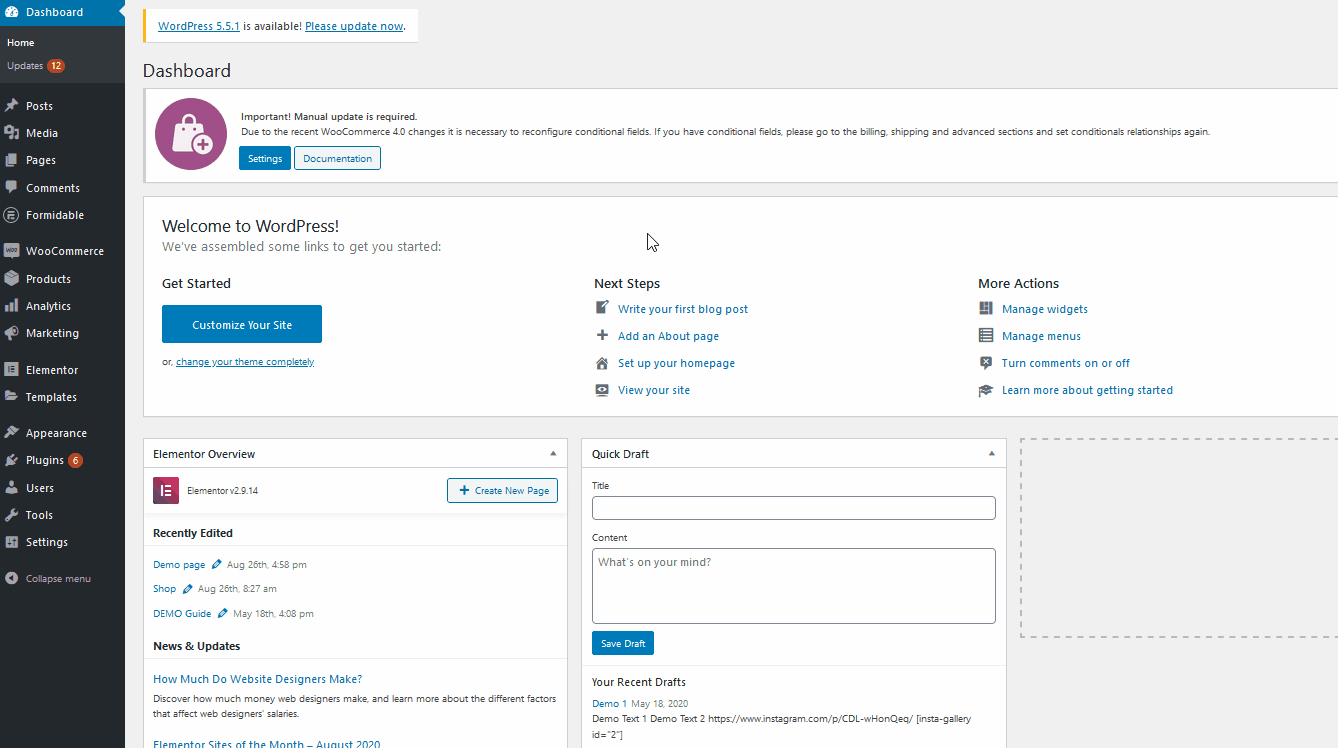
Task: Click the pencil icon beside DEMO Guide
Action: pos(223,613)
